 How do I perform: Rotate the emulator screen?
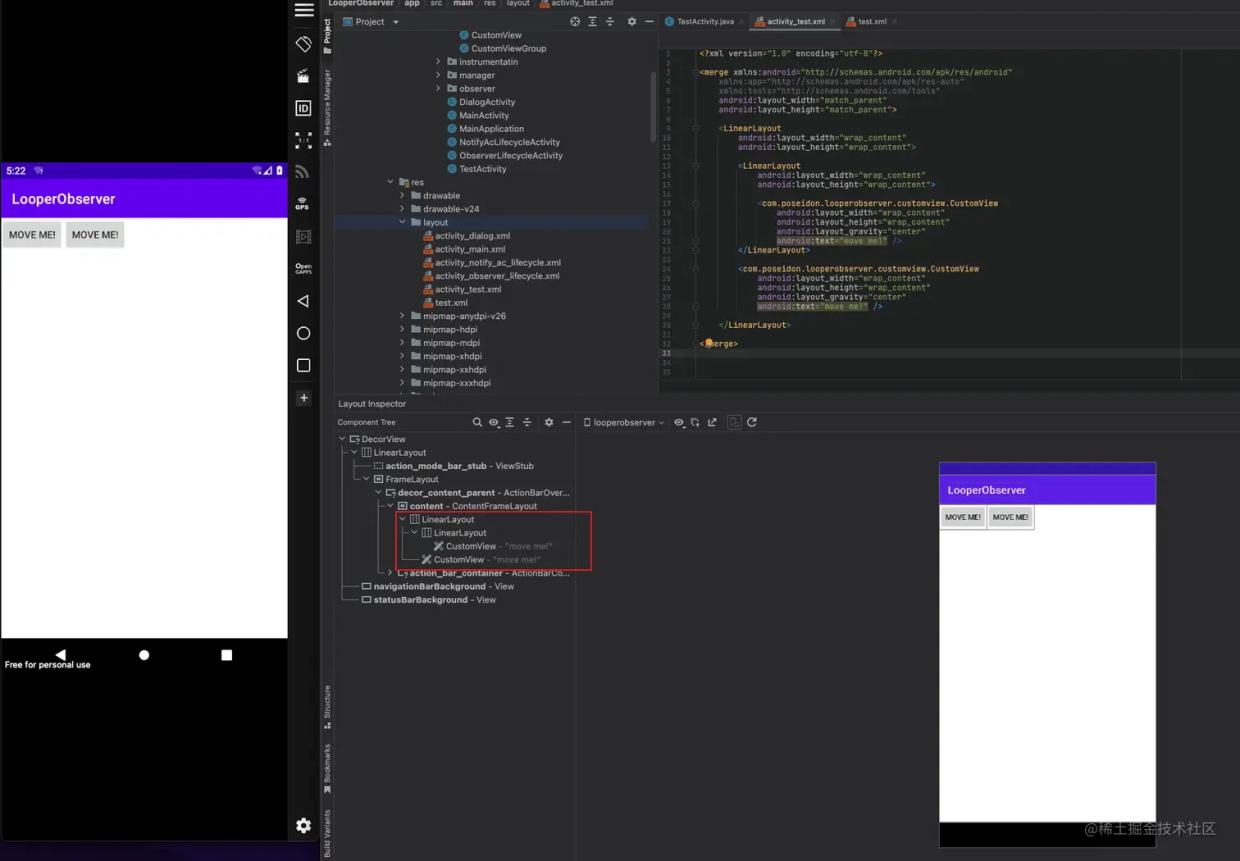coord(304,44)
